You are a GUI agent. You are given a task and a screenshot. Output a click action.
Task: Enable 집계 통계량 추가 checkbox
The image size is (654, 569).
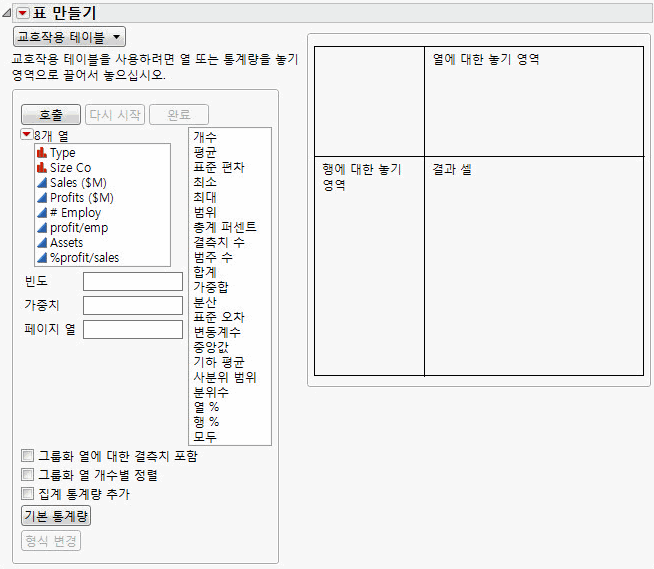[x=28, y=494]
